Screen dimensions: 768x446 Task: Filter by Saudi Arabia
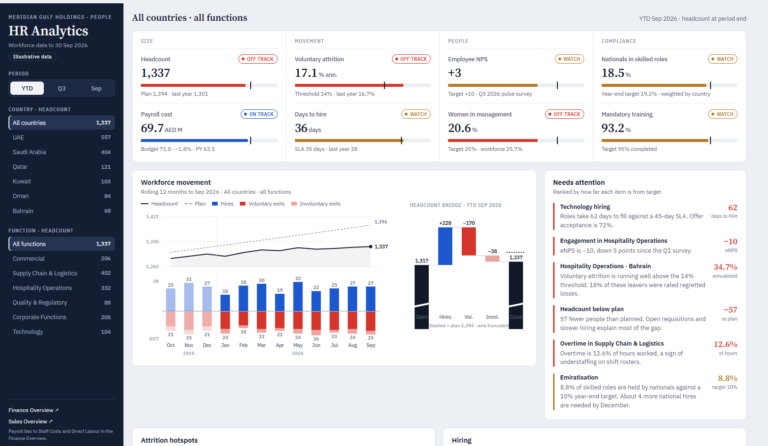(x=62, y=152)
